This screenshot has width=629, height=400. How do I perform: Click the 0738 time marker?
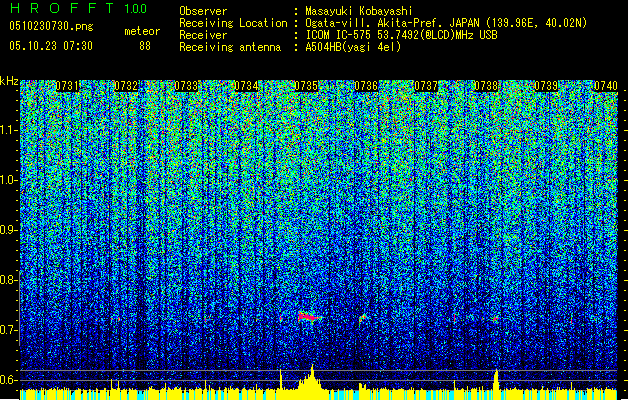tap(486, 86)
